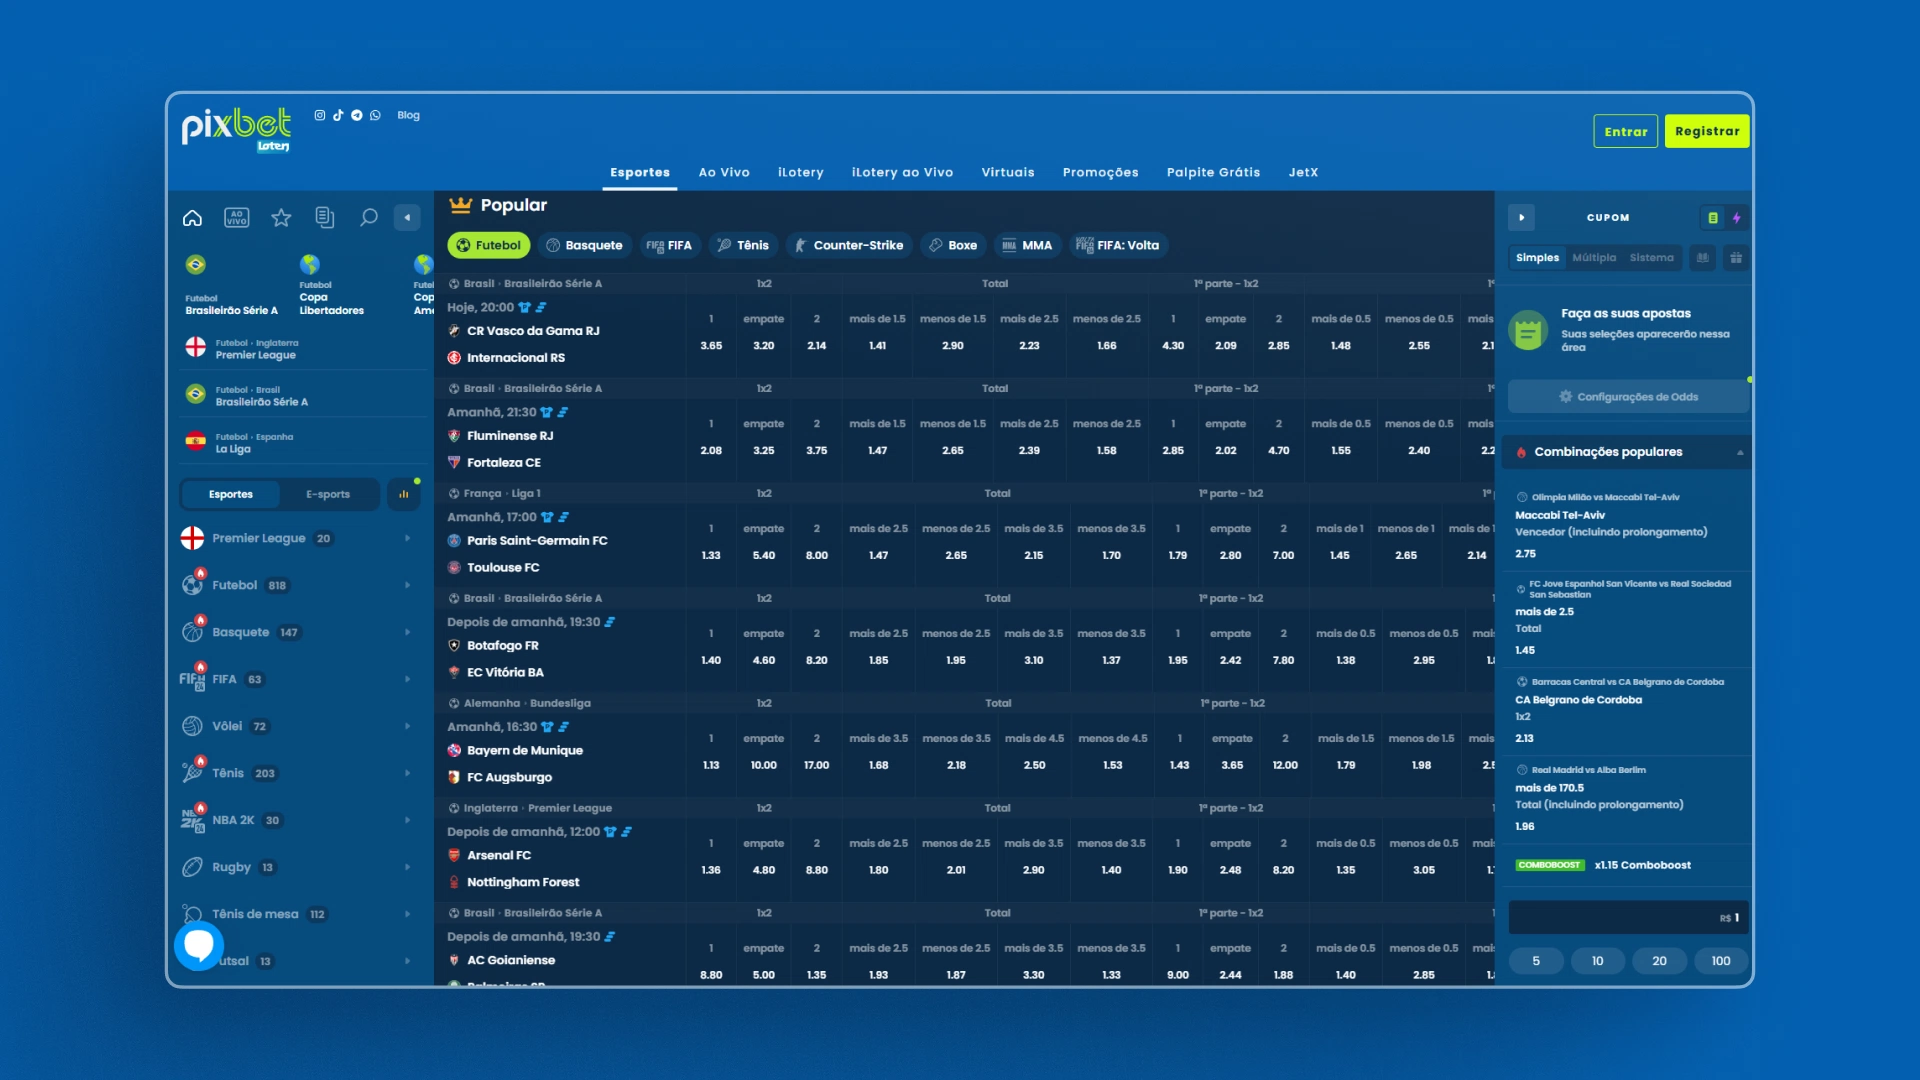The width and height of the screenshot is (1920, 1080).
Task: Select the FIFA: Volta filter chip
Action: pos(1118,245)
